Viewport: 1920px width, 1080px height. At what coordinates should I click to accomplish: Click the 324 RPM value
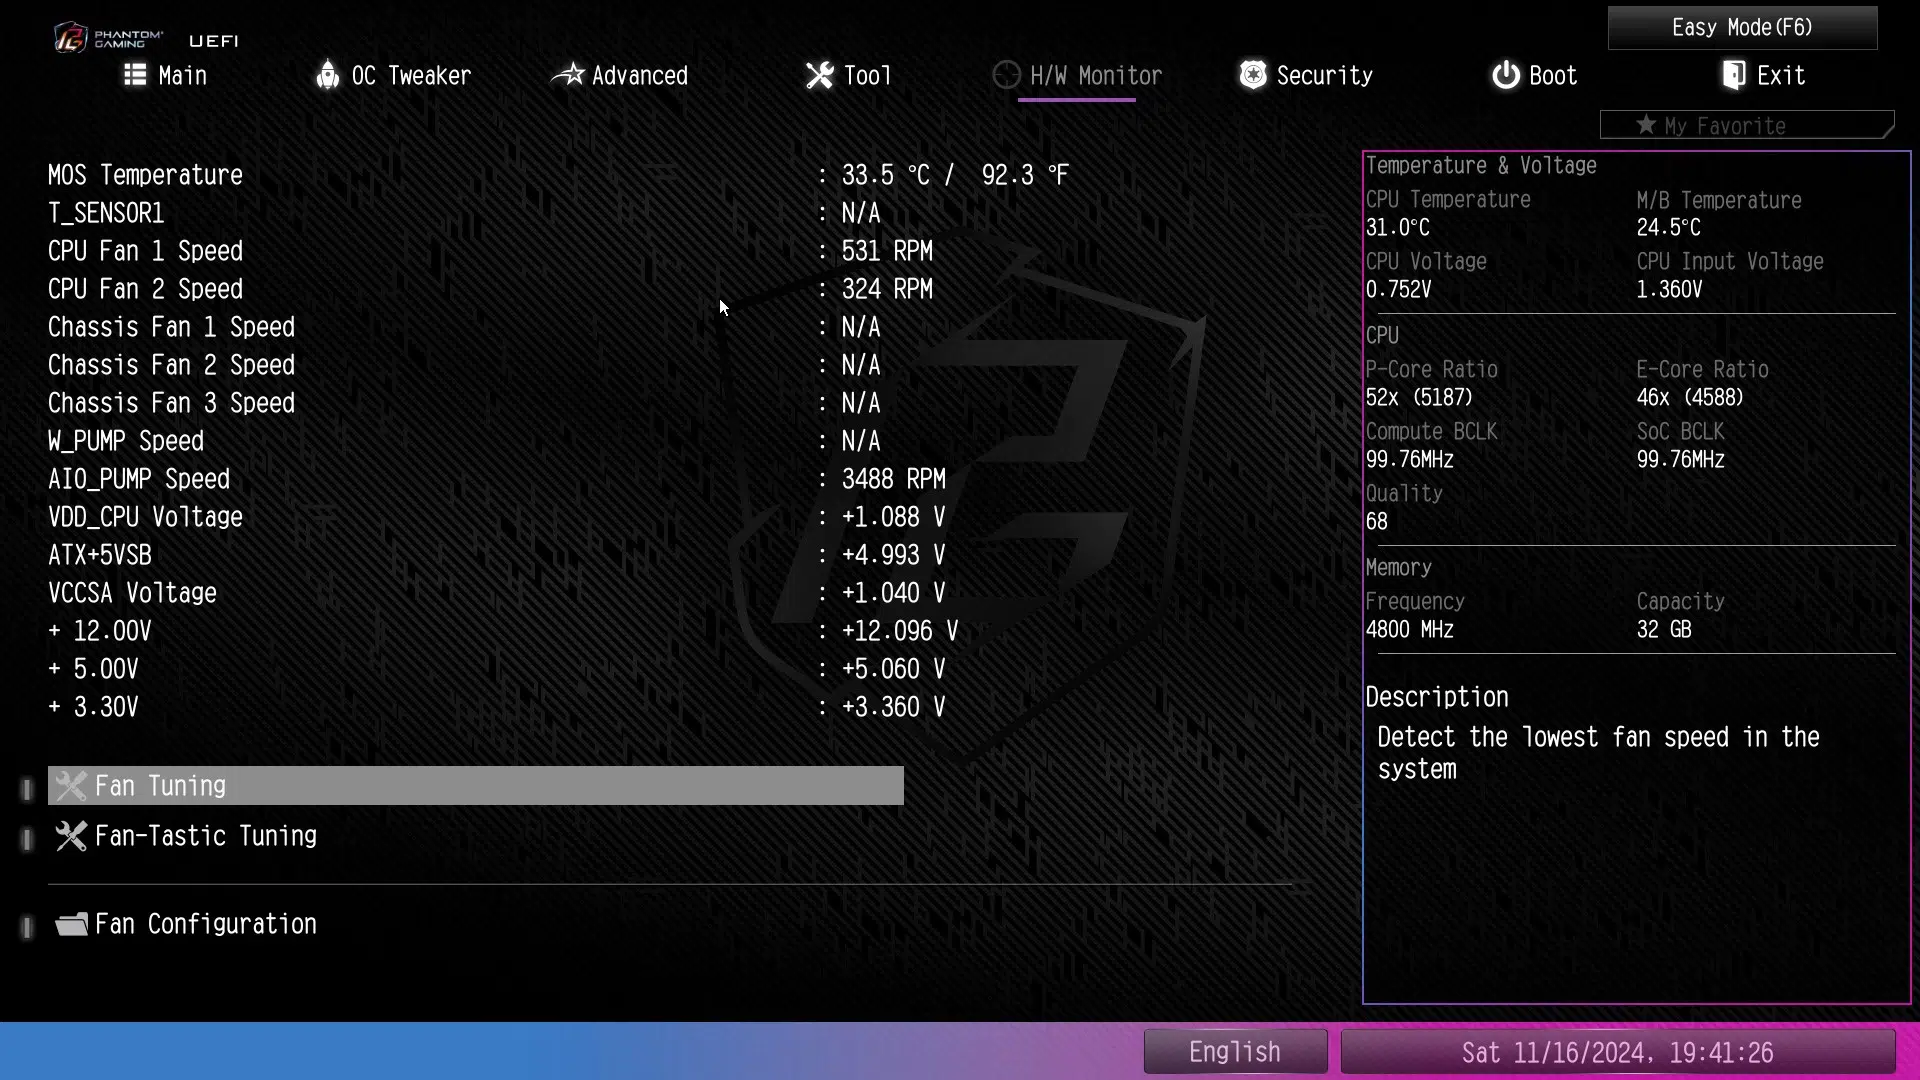[x=887, y=289]
